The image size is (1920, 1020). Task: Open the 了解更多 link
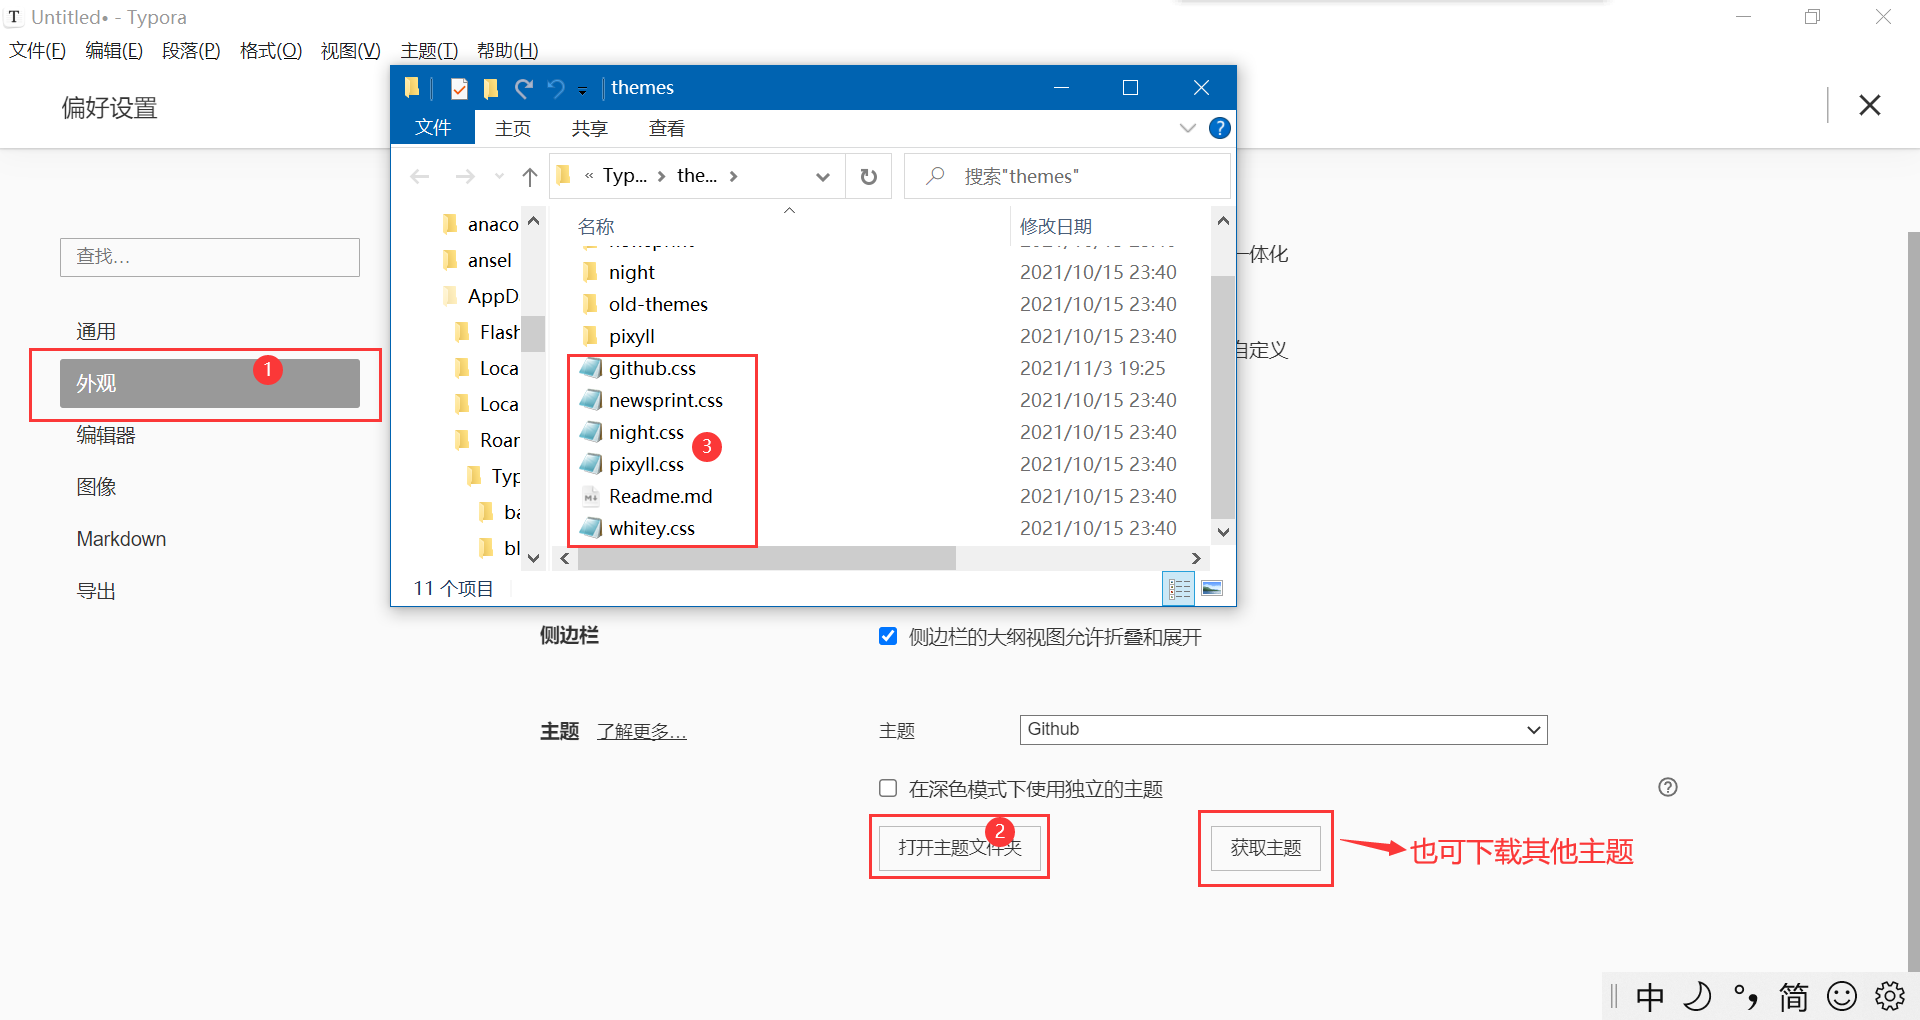(x=641, y=731)
